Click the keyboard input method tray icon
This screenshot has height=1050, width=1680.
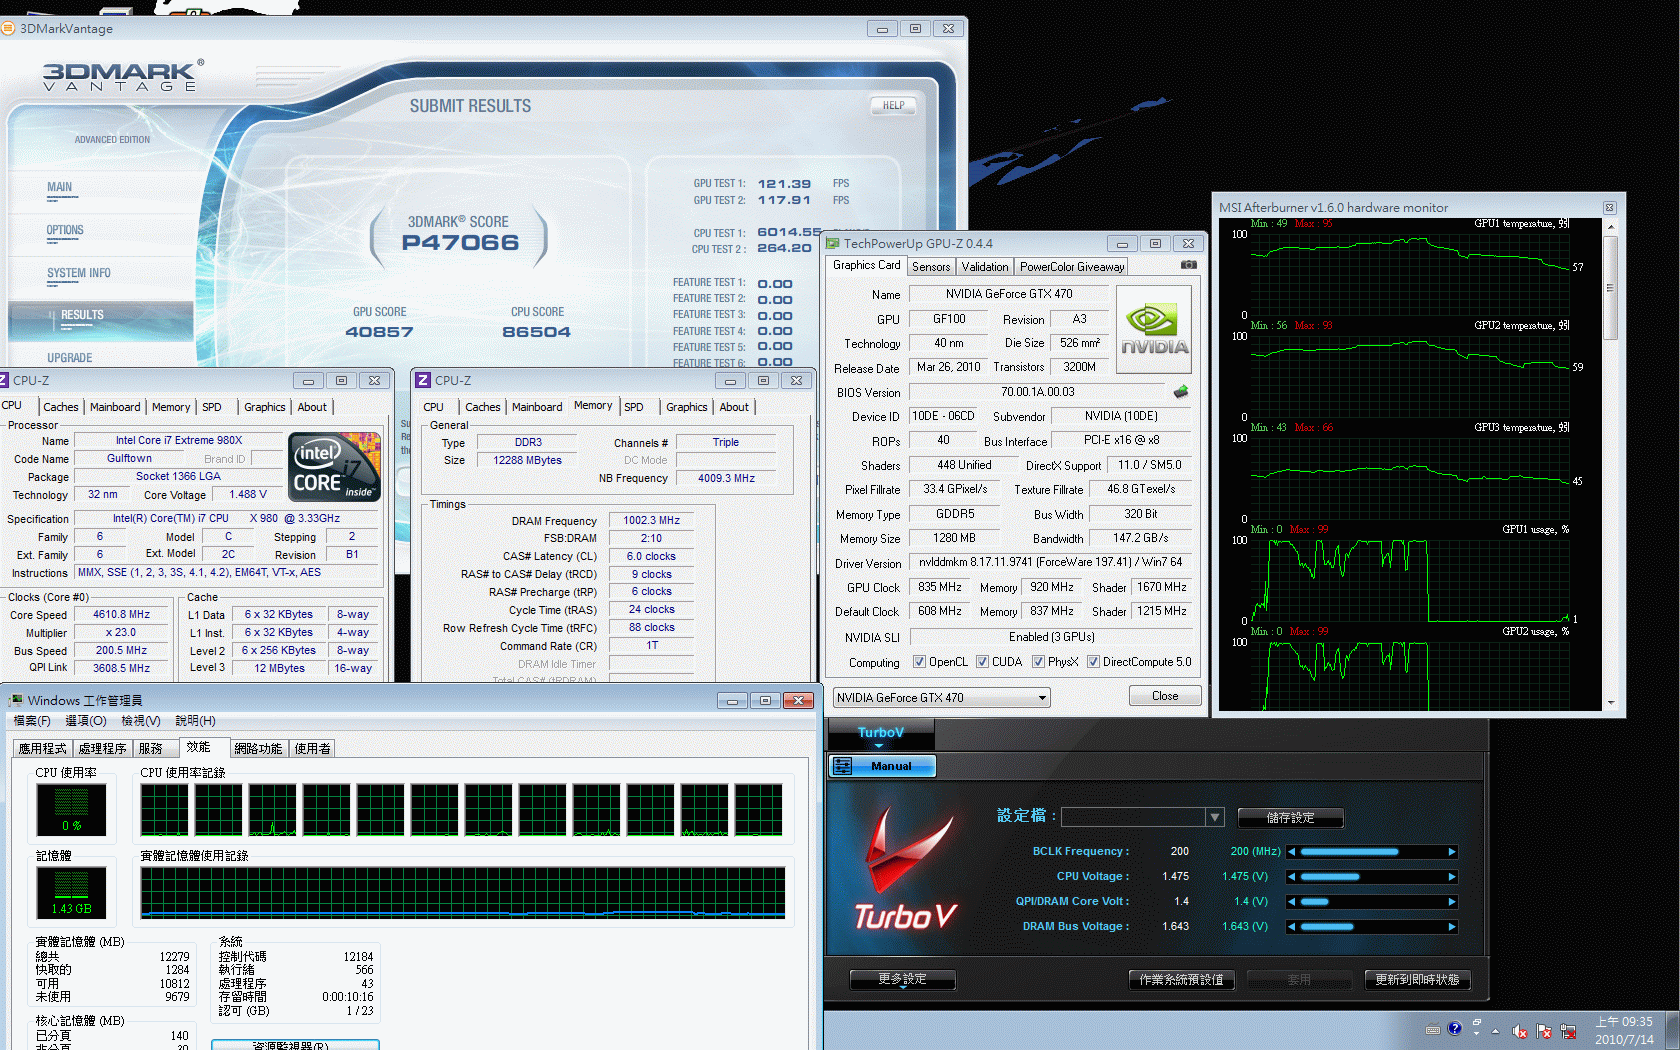[1432, 1029]
